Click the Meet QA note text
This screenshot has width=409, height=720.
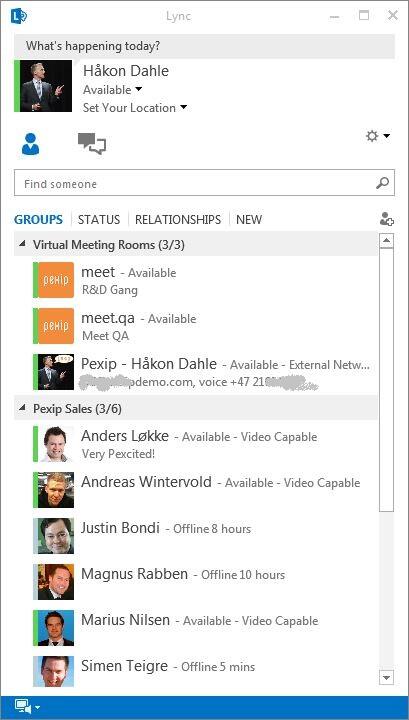106,336
